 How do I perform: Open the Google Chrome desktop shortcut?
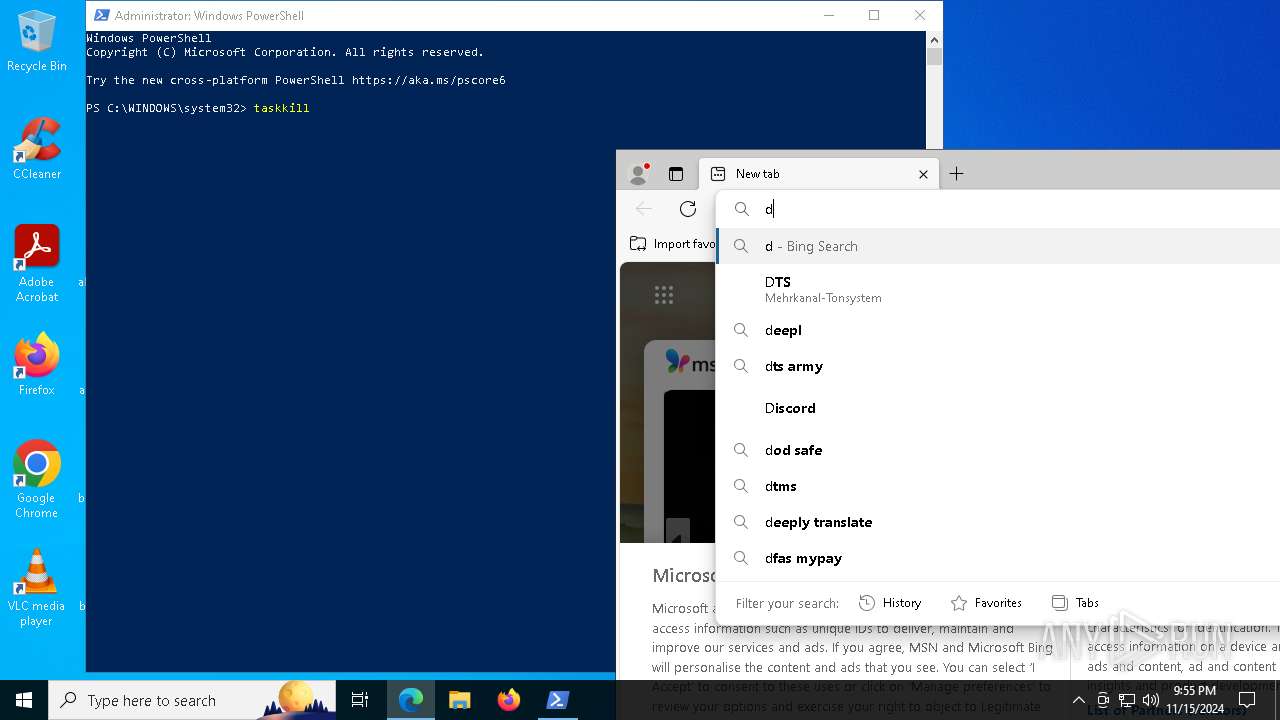coord(37,479)
